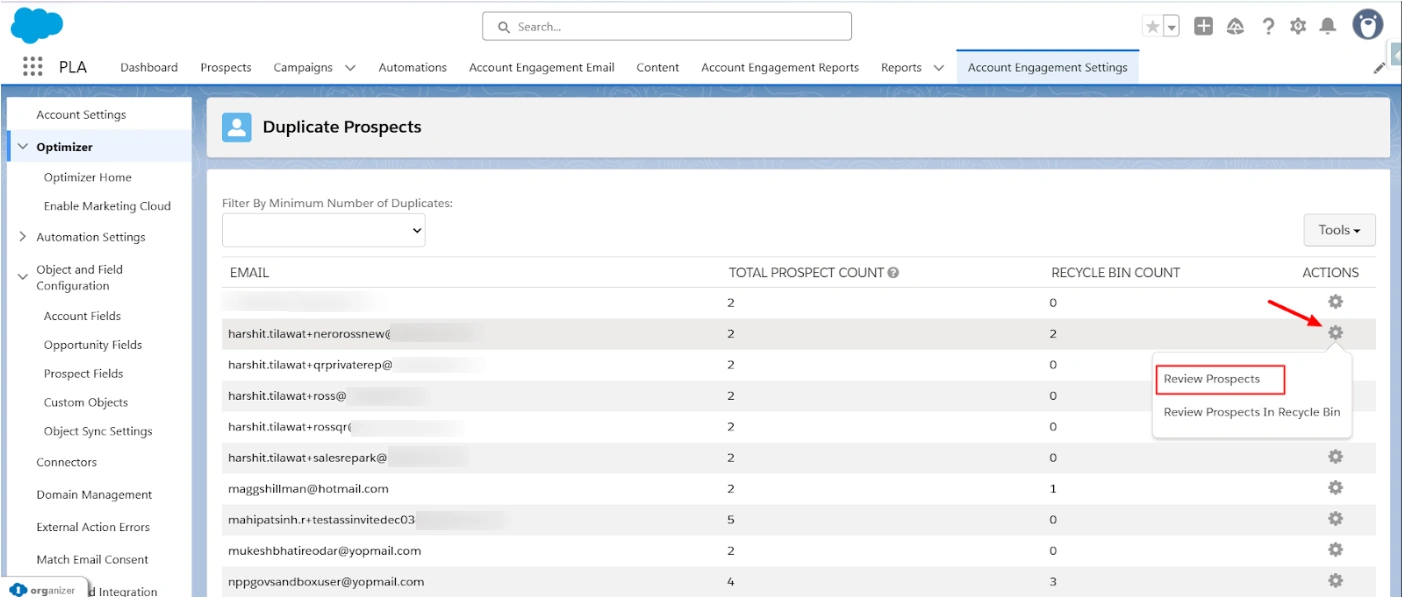Open the Tools dropdown button
The height and width of the screenshot is (598, 1402).
tap(1339, 230)
